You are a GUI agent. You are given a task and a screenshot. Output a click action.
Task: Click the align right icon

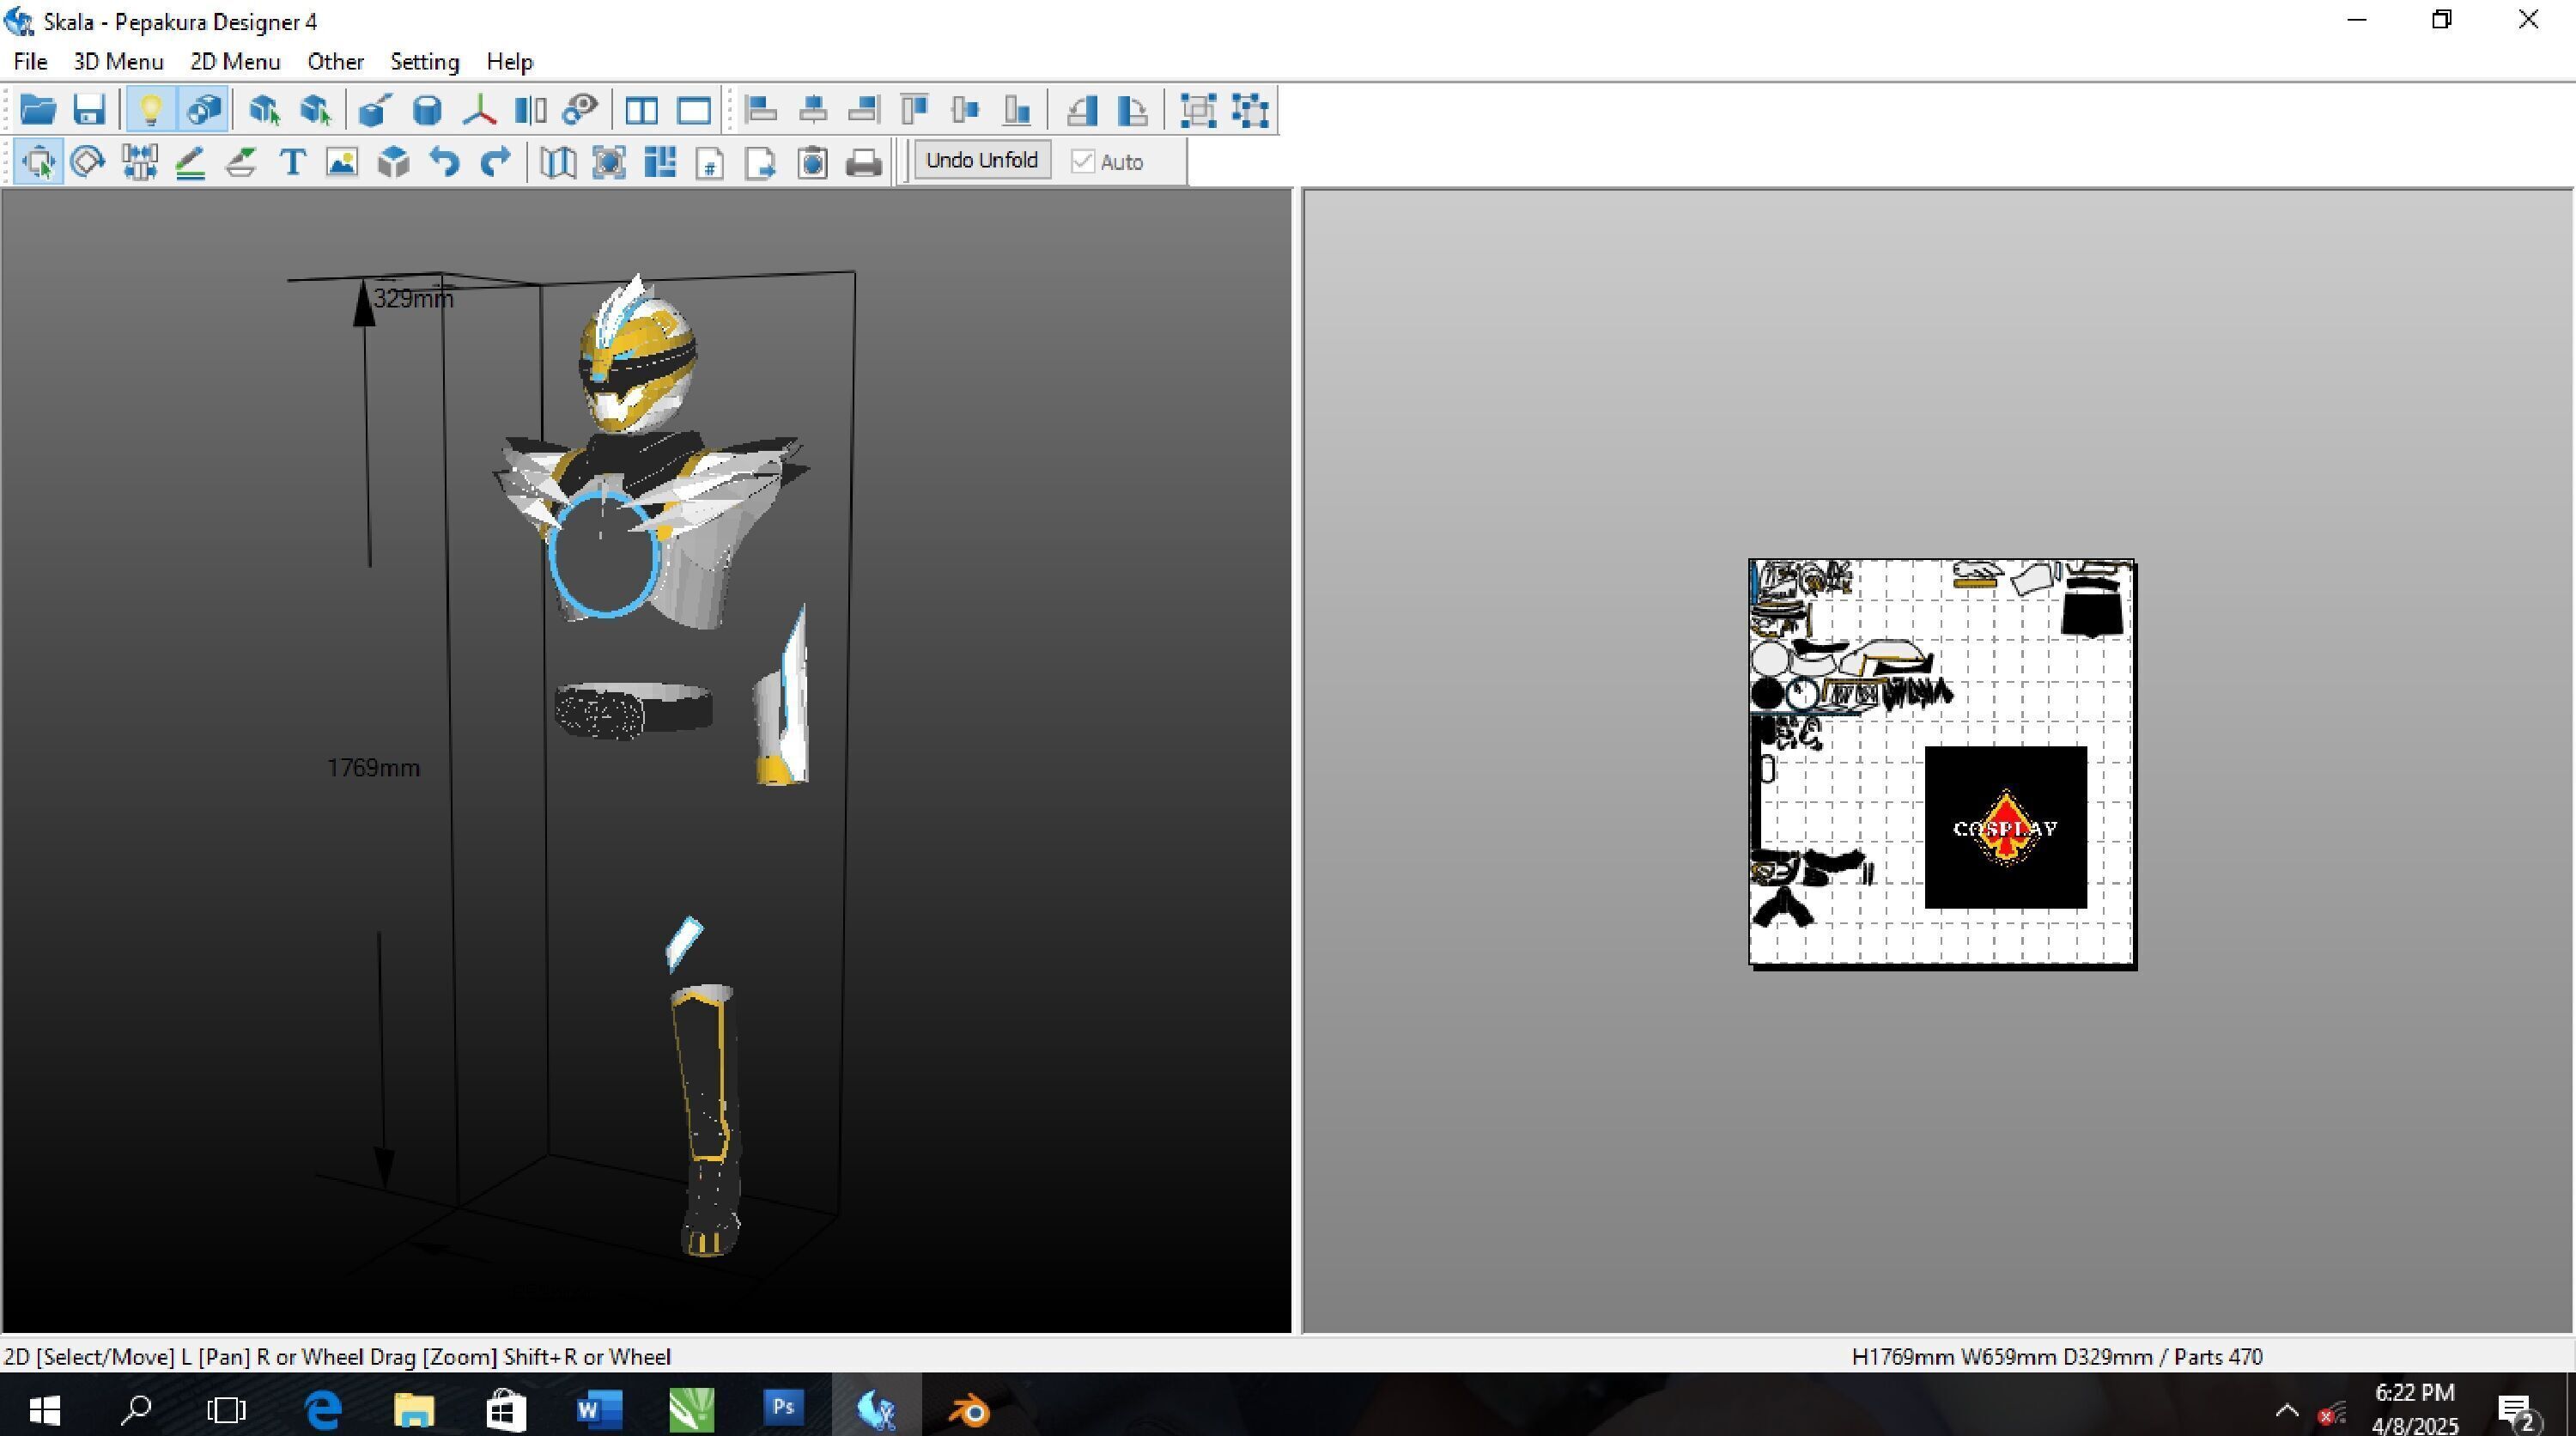pyautogui.click(x=863, y=109)
